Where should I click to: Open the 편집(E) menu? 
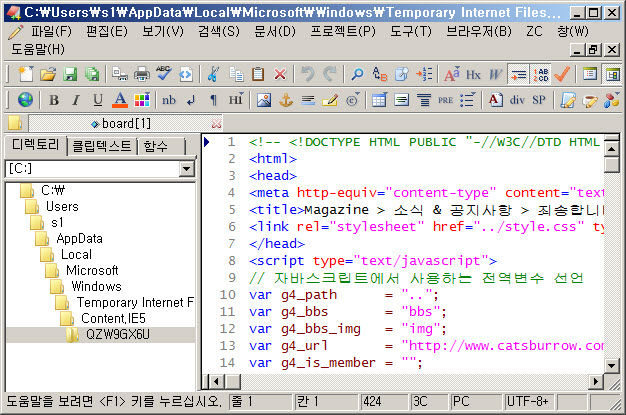pos(107,31)
